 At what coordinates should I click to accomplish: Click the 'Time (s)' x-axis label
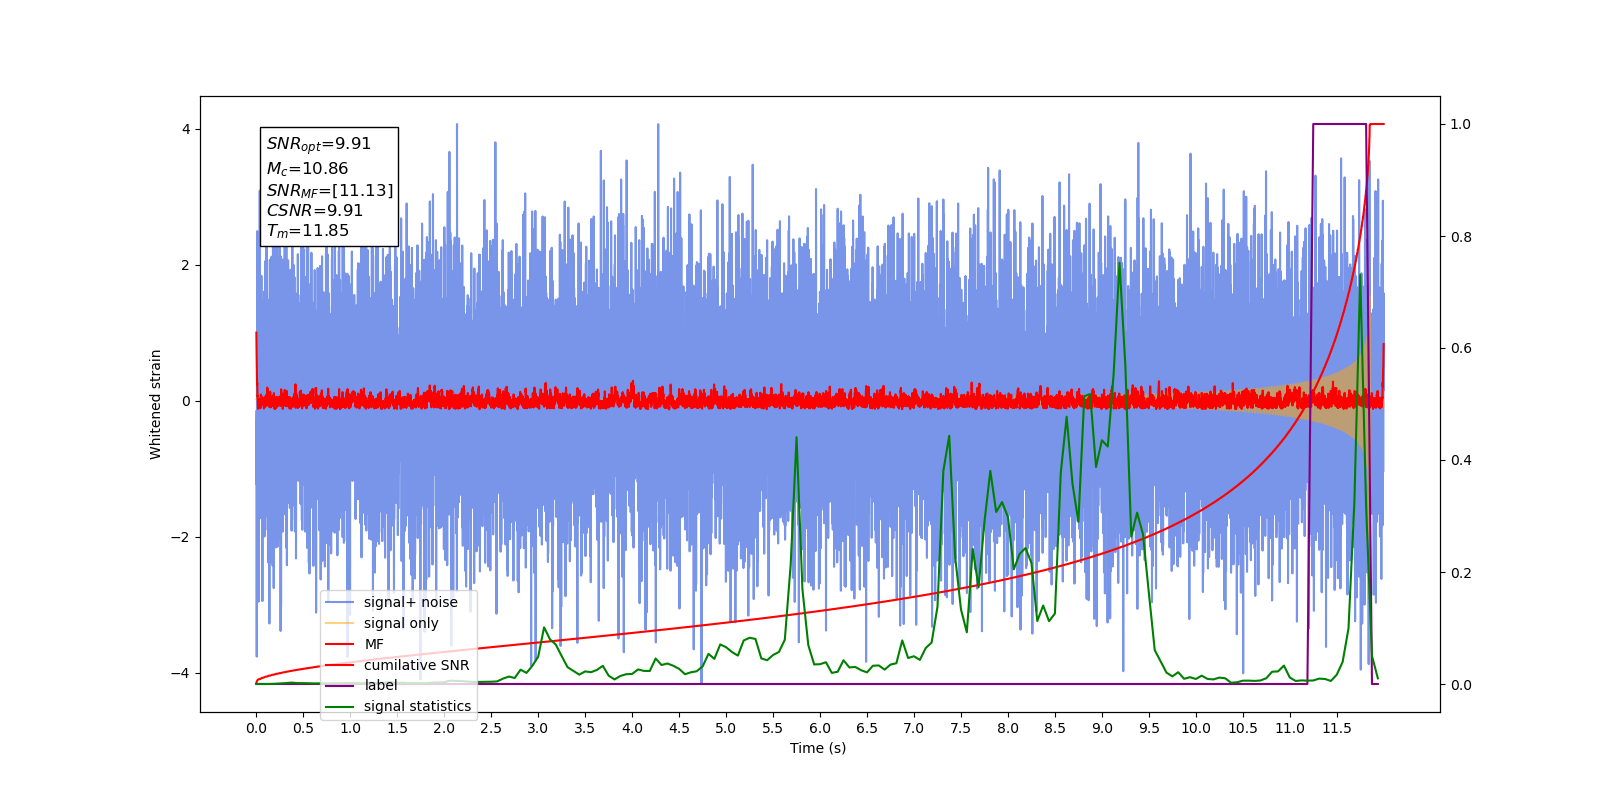[818, 748]
